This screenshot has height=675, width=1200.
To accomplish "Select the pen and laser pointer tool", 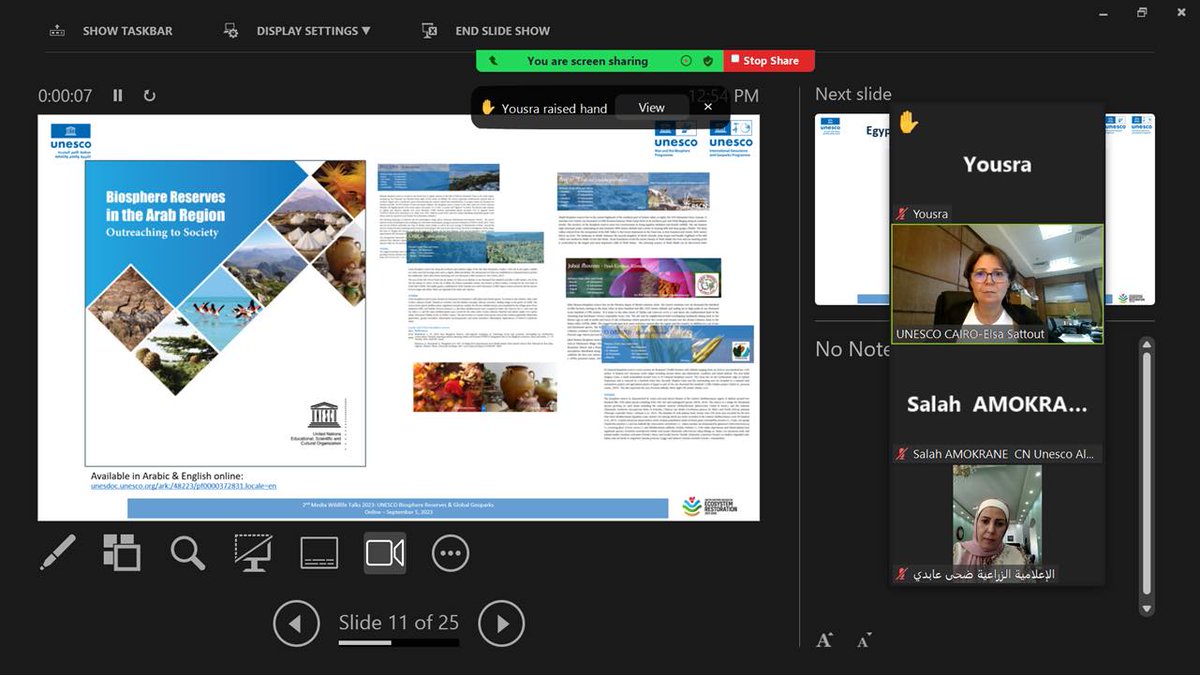I will click(58, 552).
